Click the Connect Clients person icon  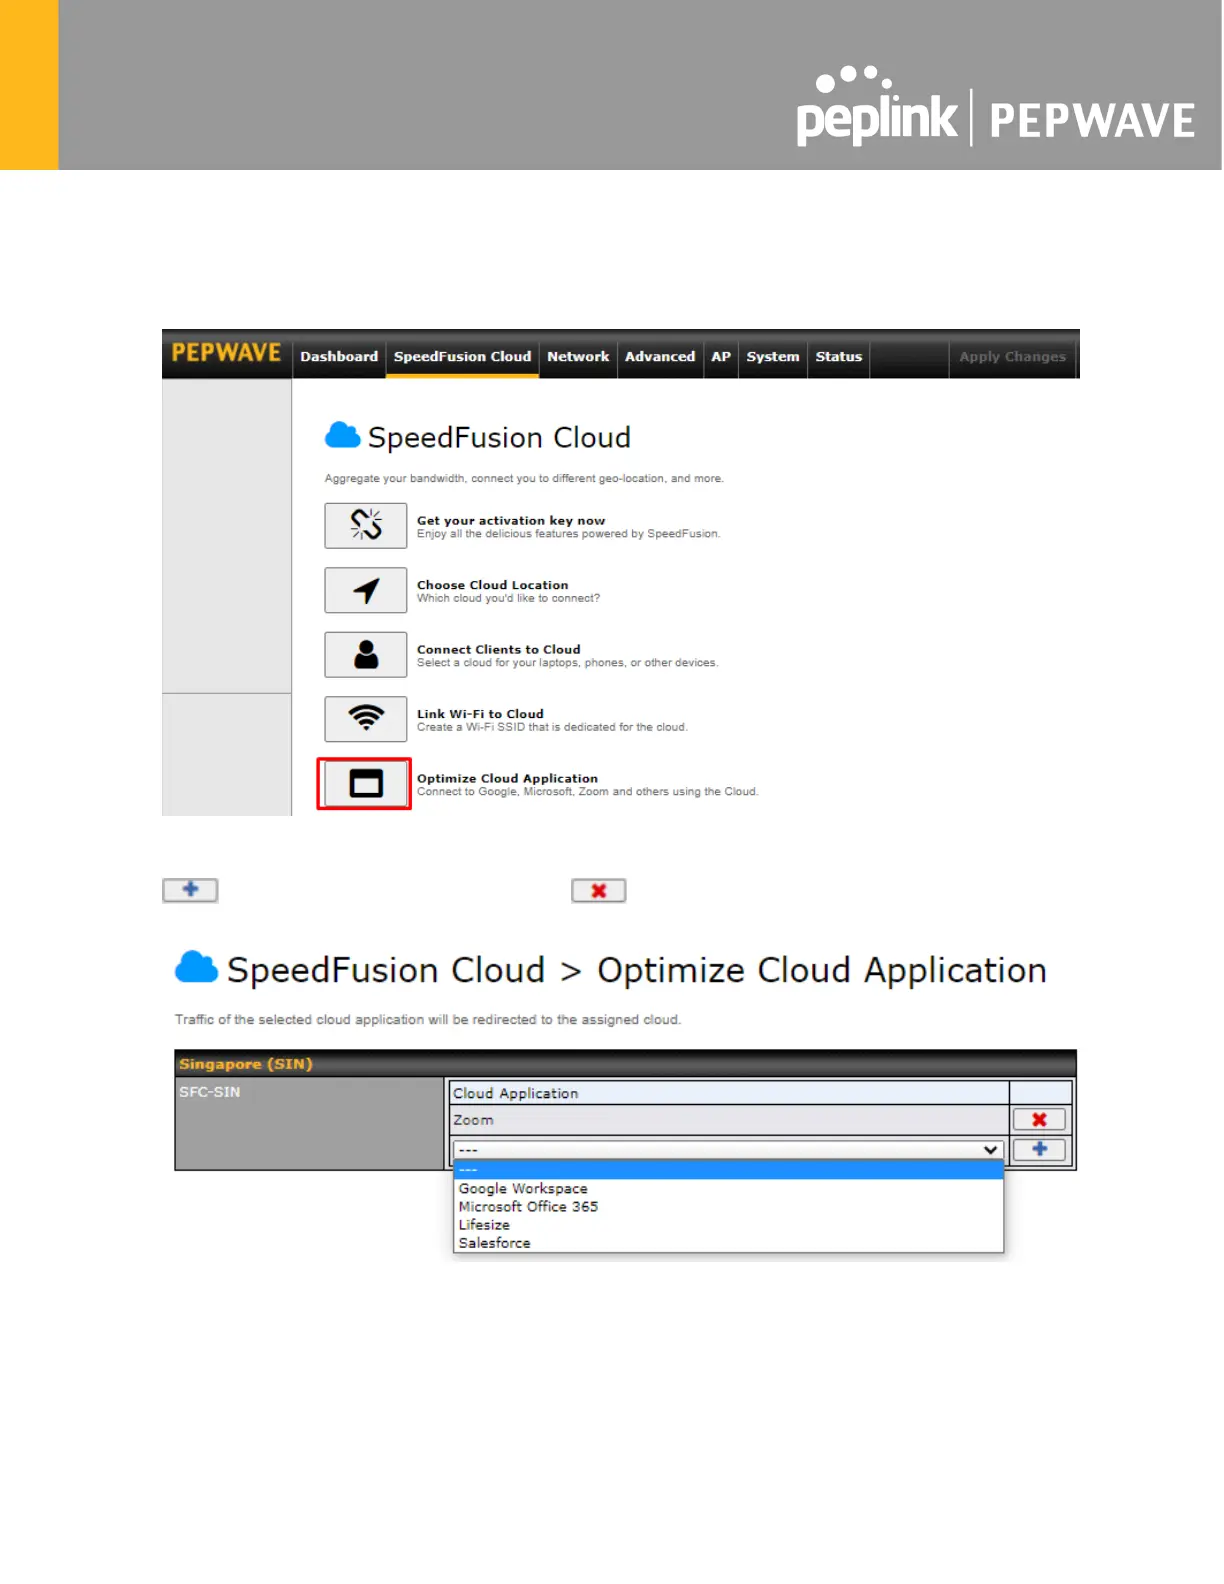point(366,654)
